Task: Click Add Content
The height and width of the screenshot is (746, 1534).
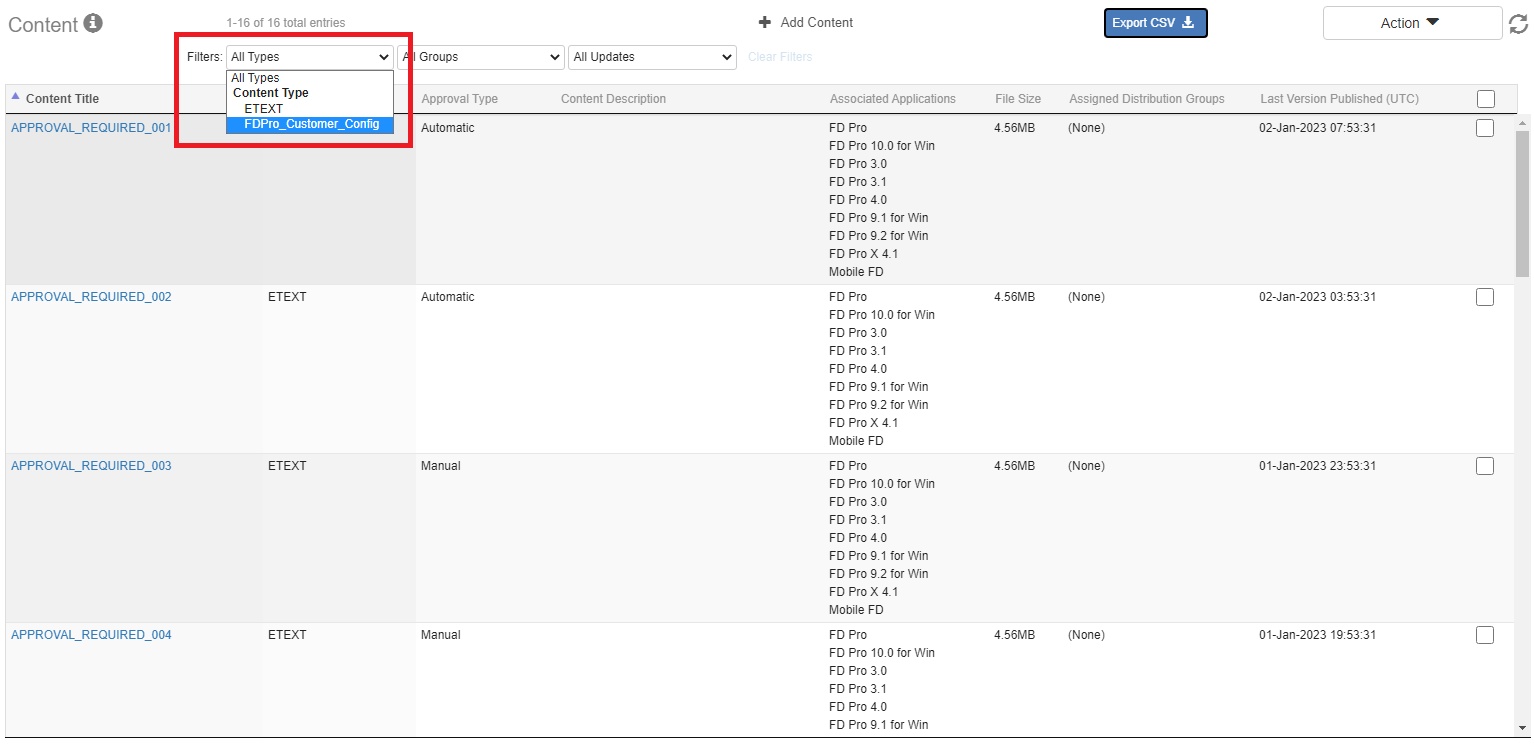Action: tap(815, 22)
